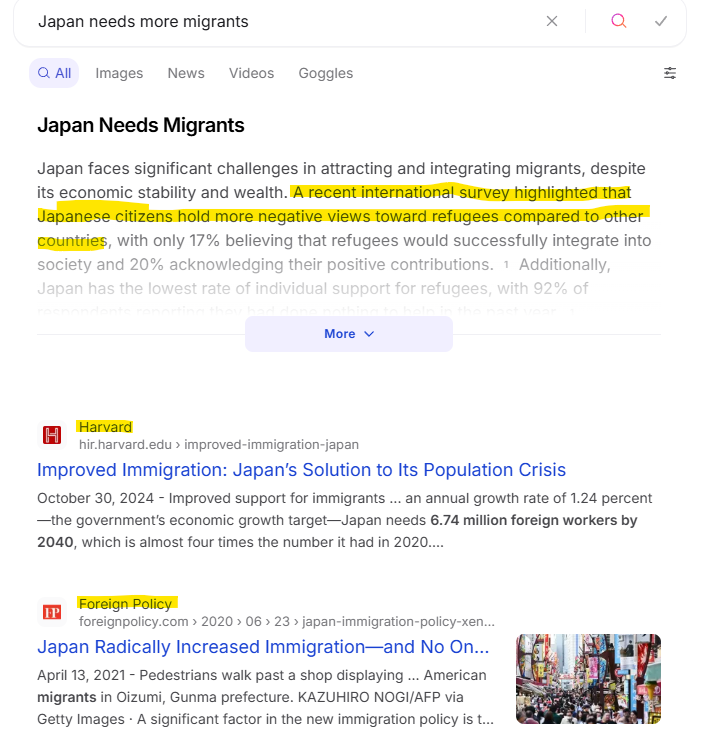Clear the search query with the X icon
Image resolution: width=706 pixels, height=754 pixels.
552,21
